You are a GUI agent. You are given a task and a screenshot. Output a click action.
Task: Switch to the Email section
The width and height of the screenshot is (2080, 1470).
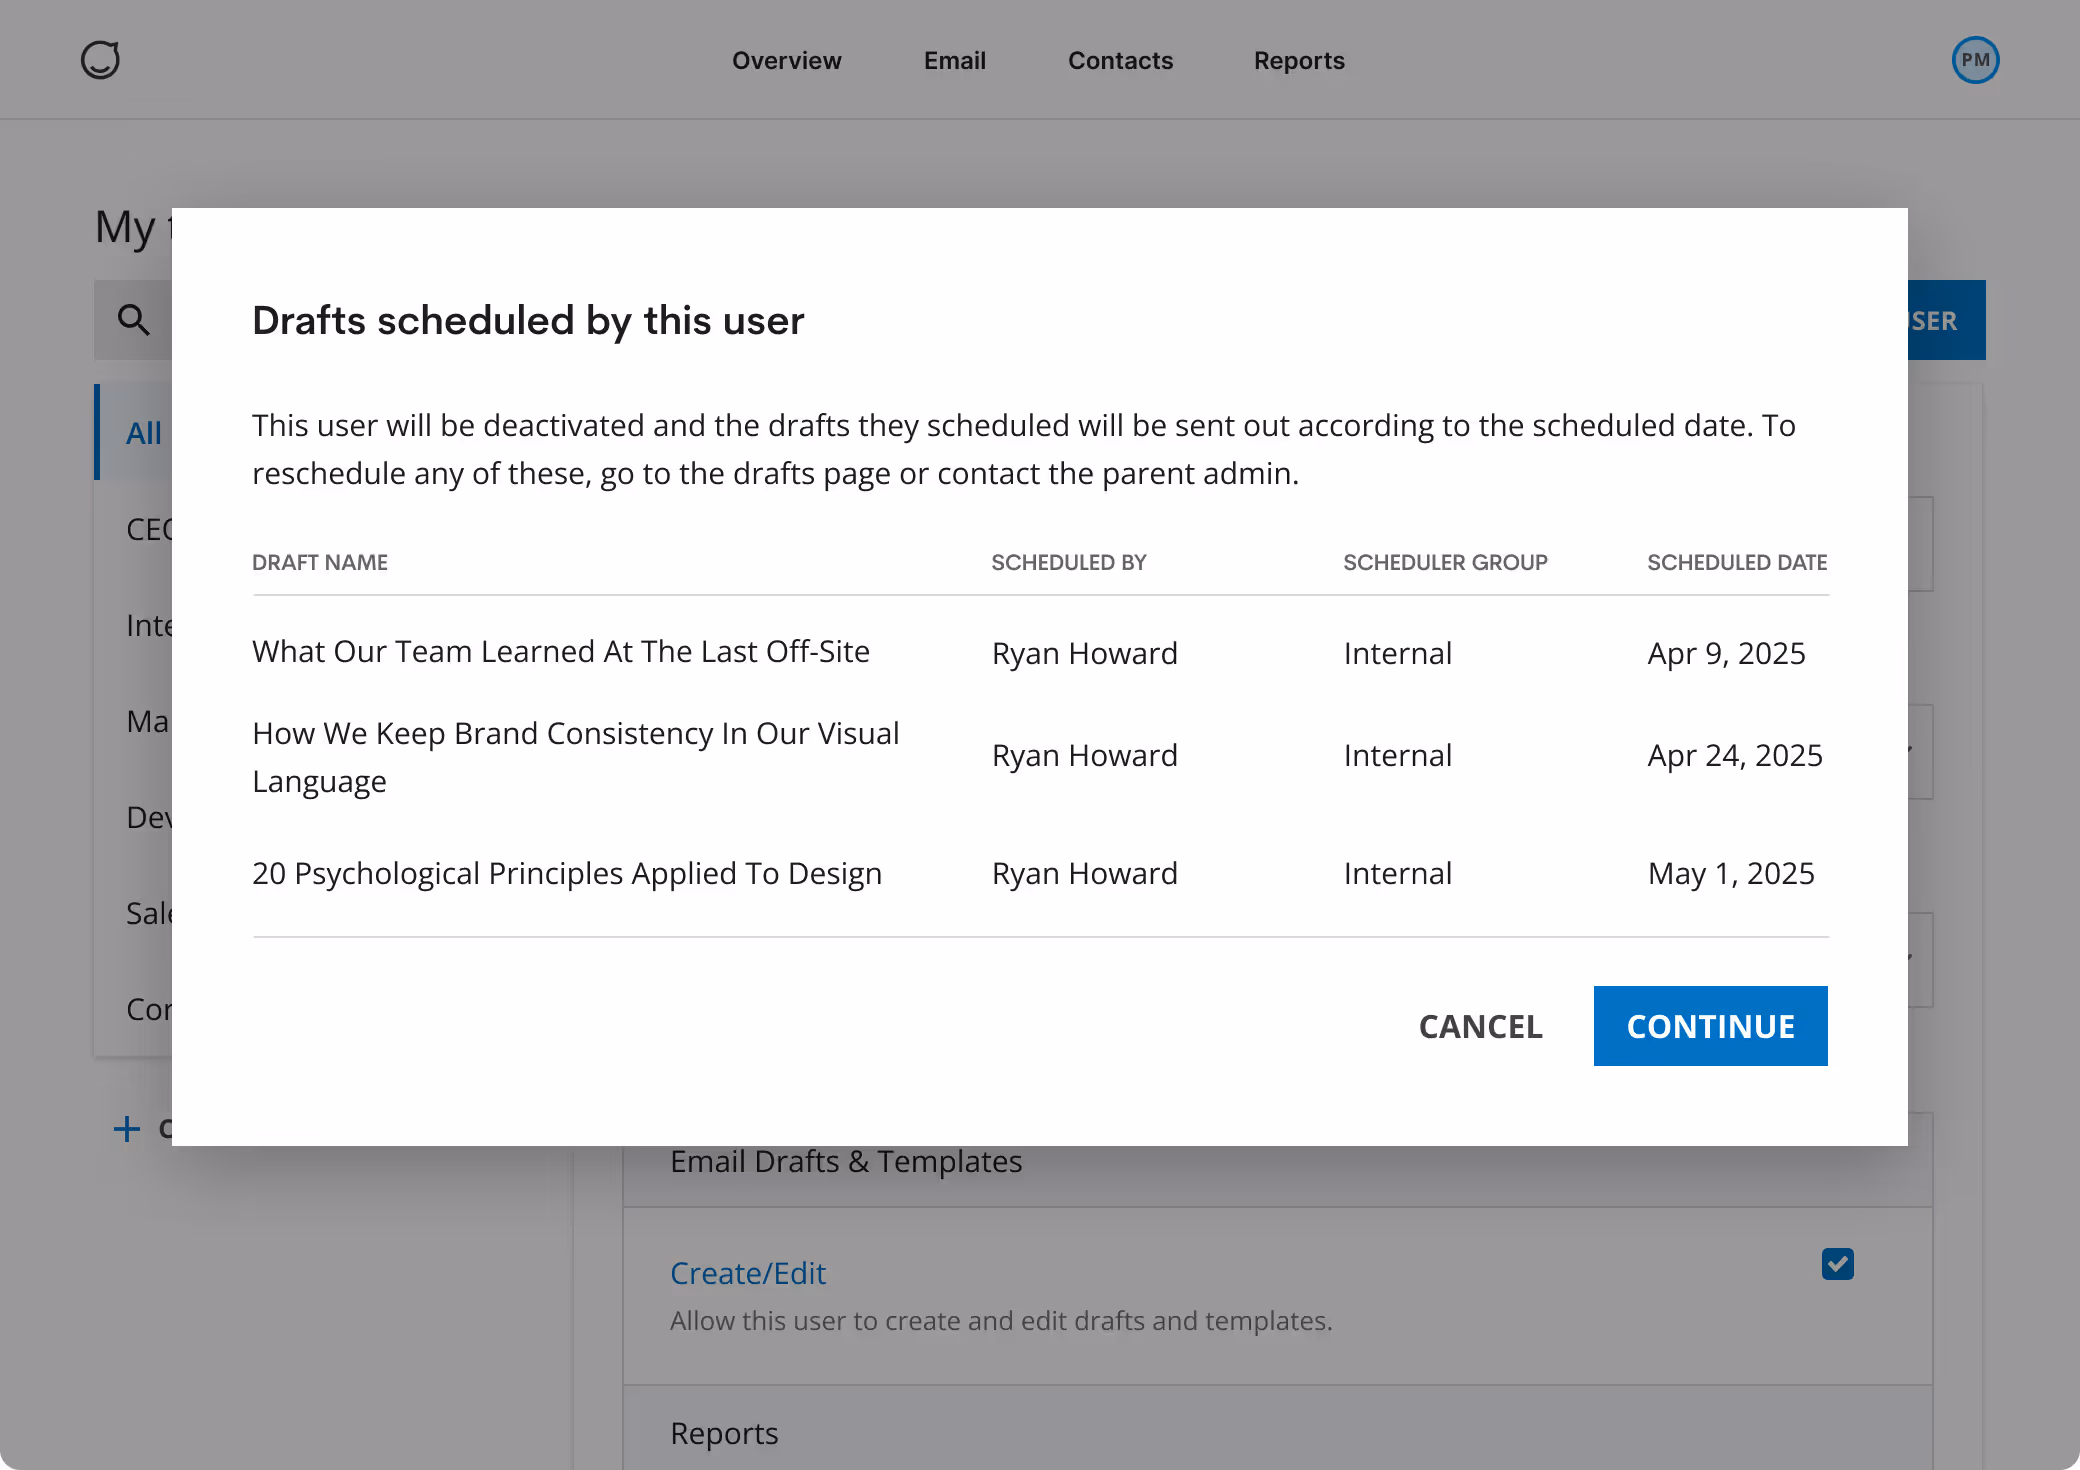coord(955,60)
